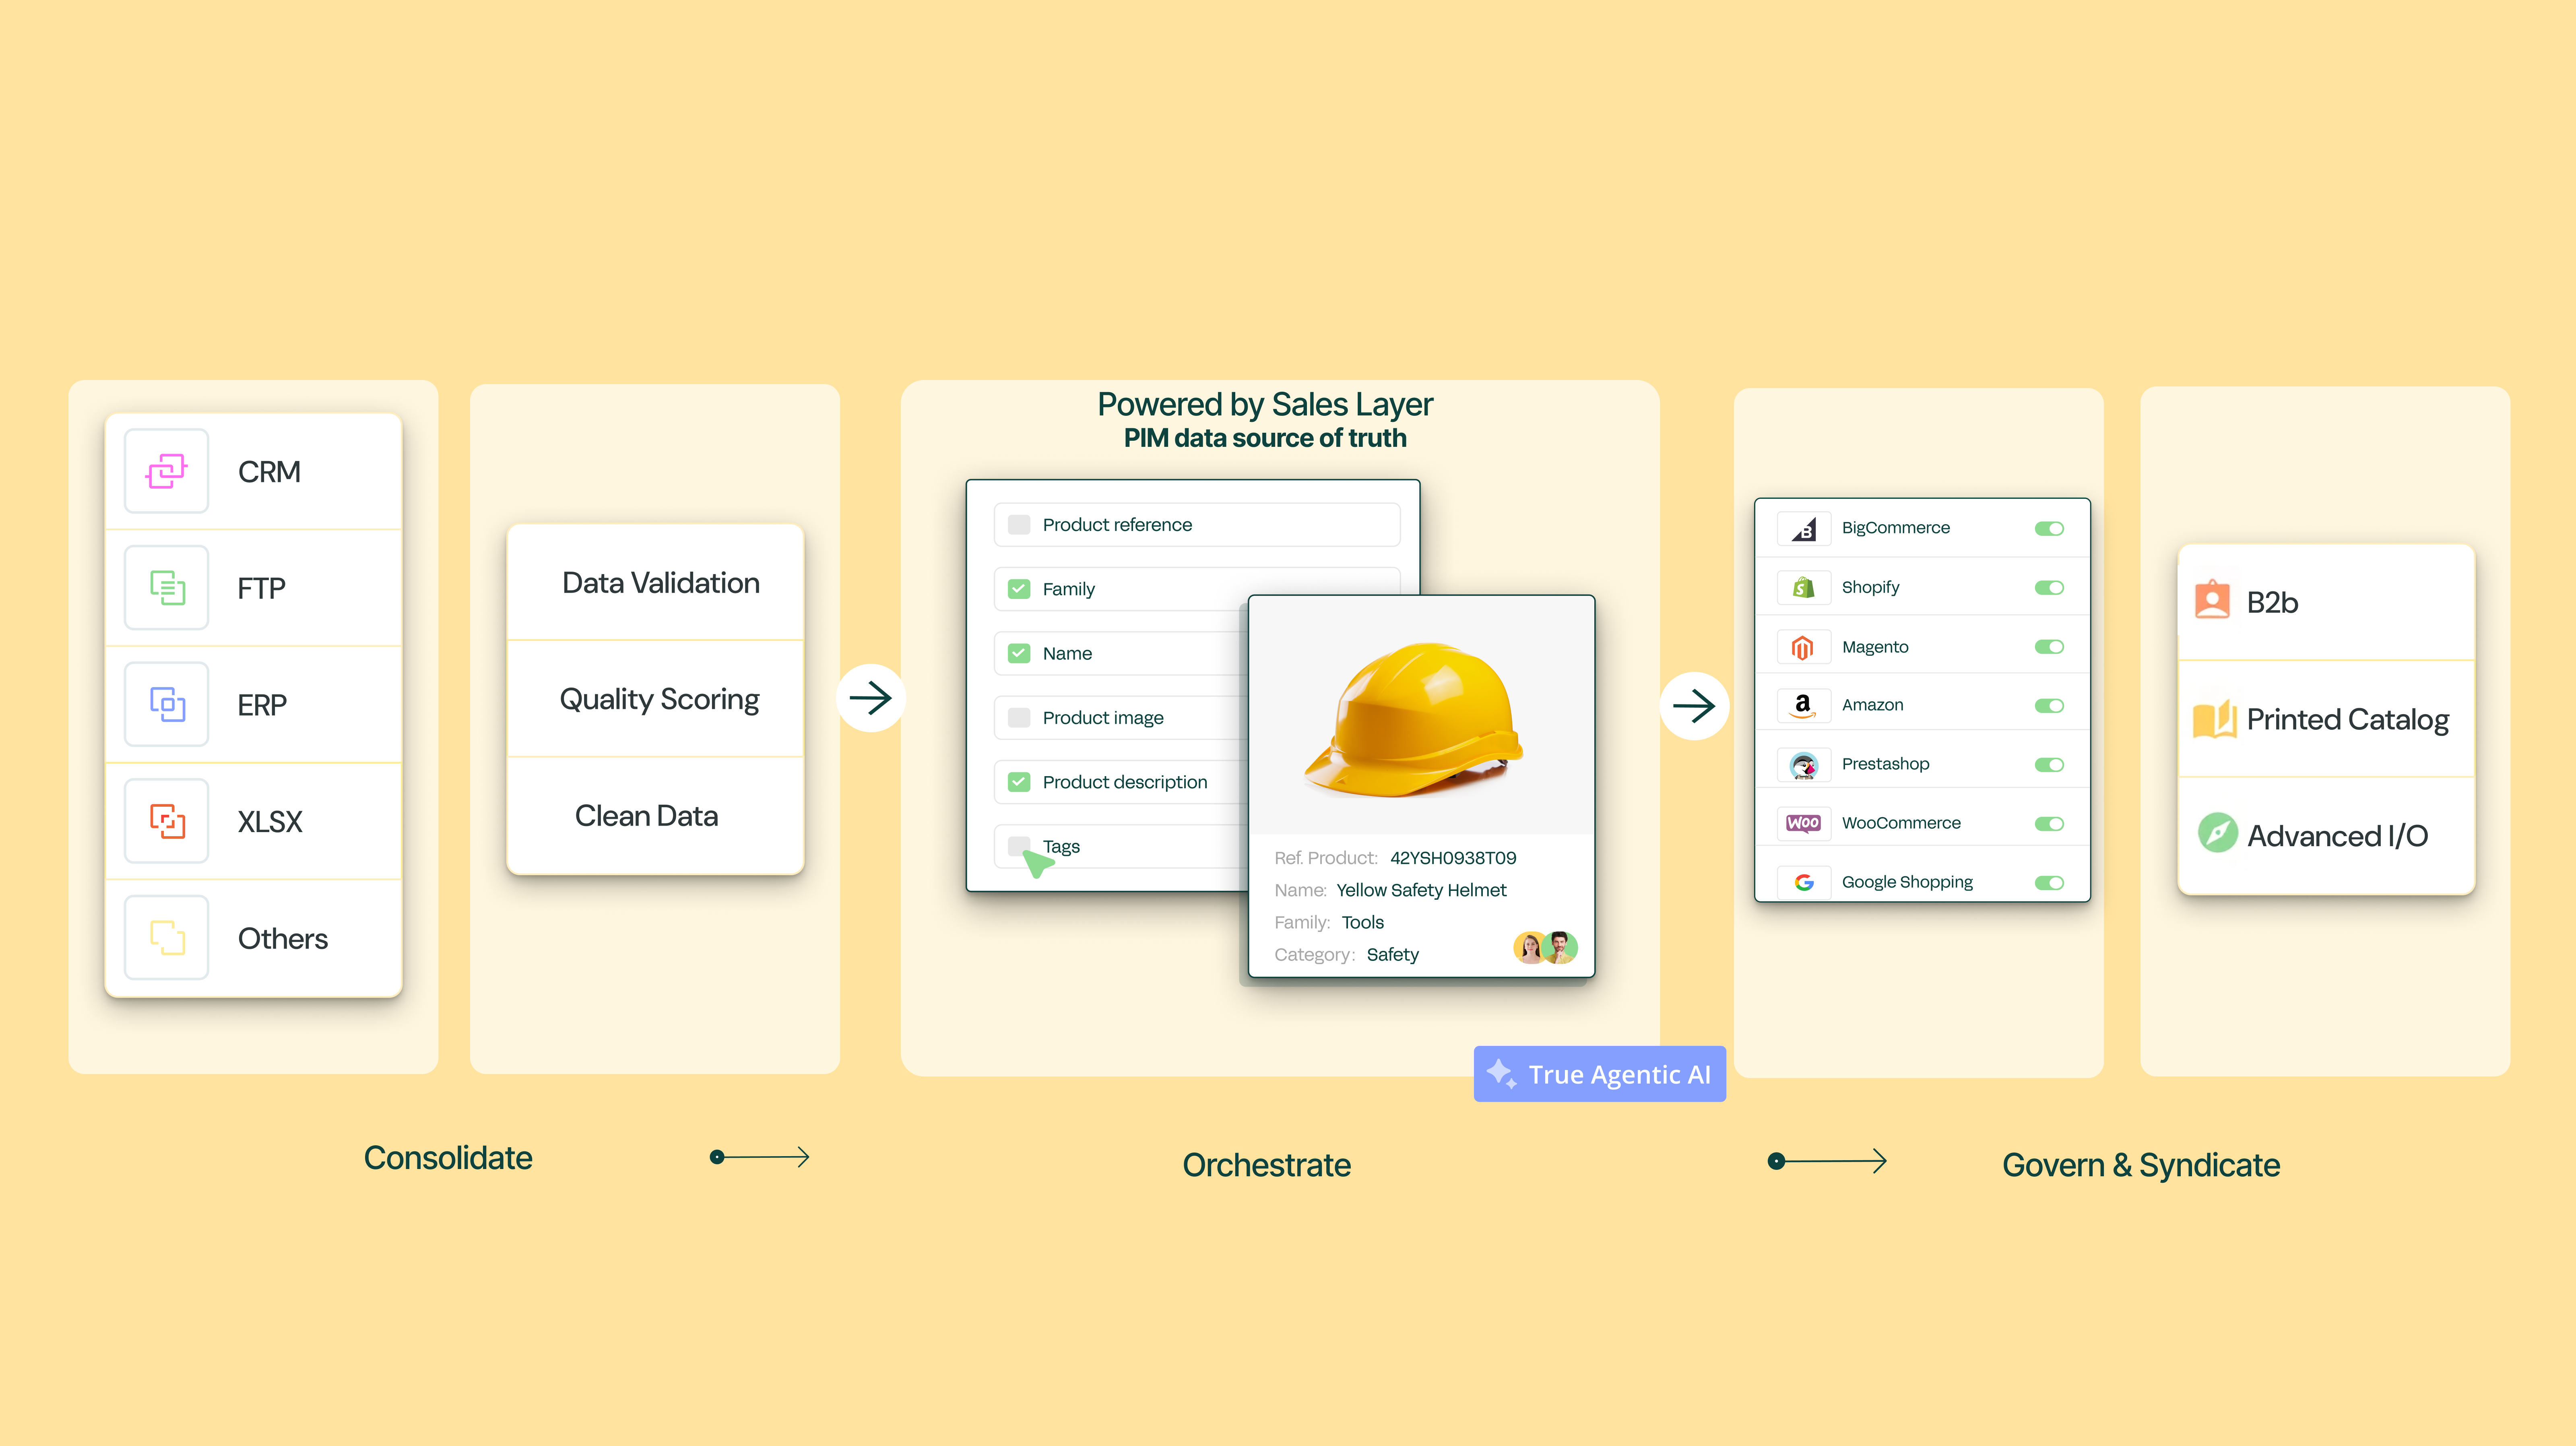Turn off the Prestashop toggle
Viewport: 2576px width, 1446px height.
tap(2049, 765)
